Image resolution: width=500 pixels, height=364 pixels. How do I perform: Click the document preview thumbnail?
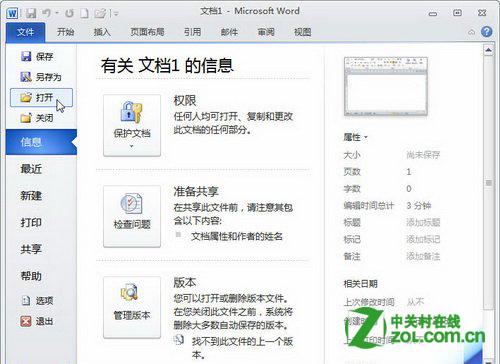point(386,87)
